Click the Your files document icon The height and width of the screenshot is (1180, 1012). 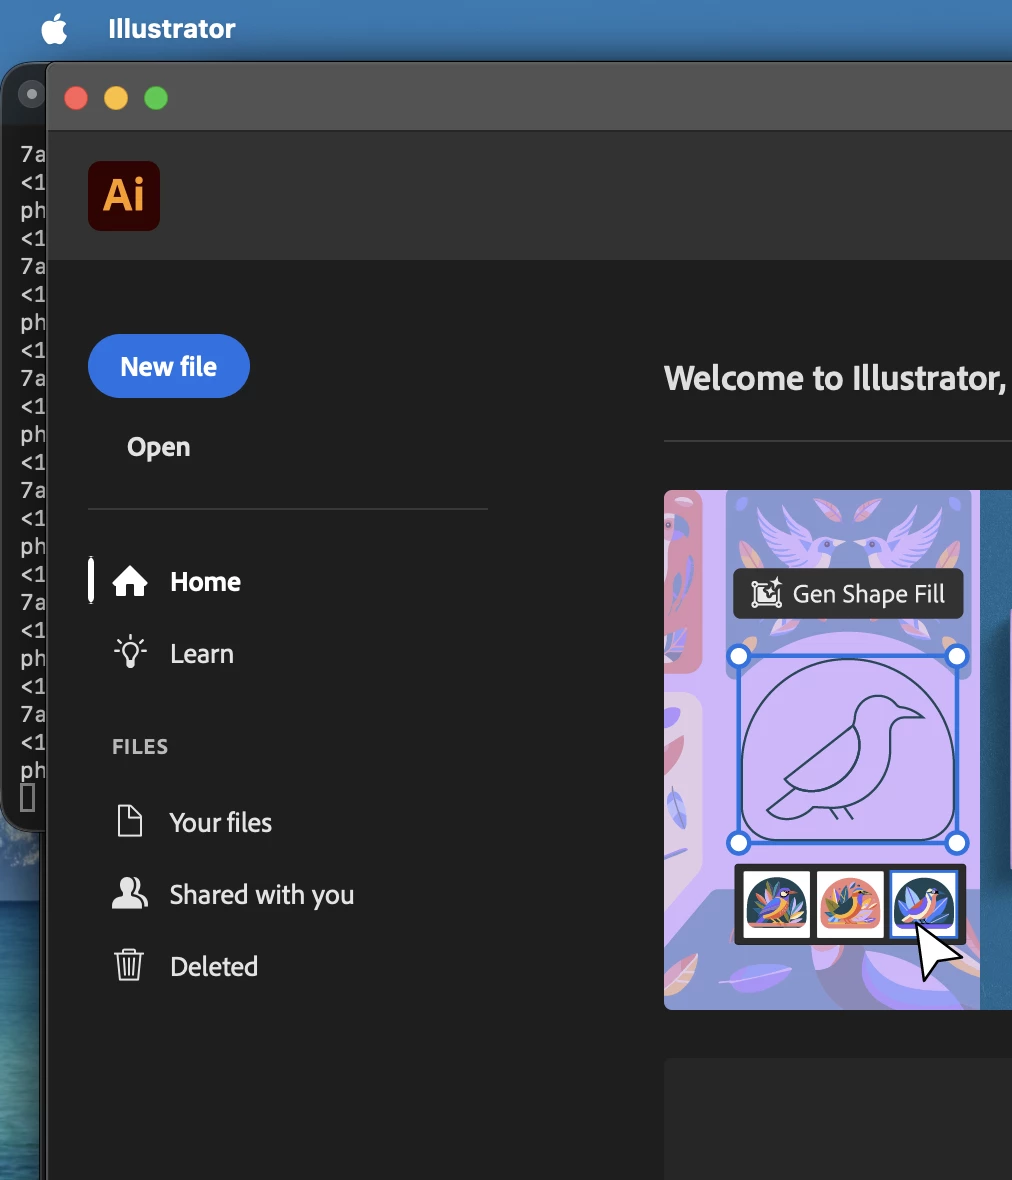129,821
